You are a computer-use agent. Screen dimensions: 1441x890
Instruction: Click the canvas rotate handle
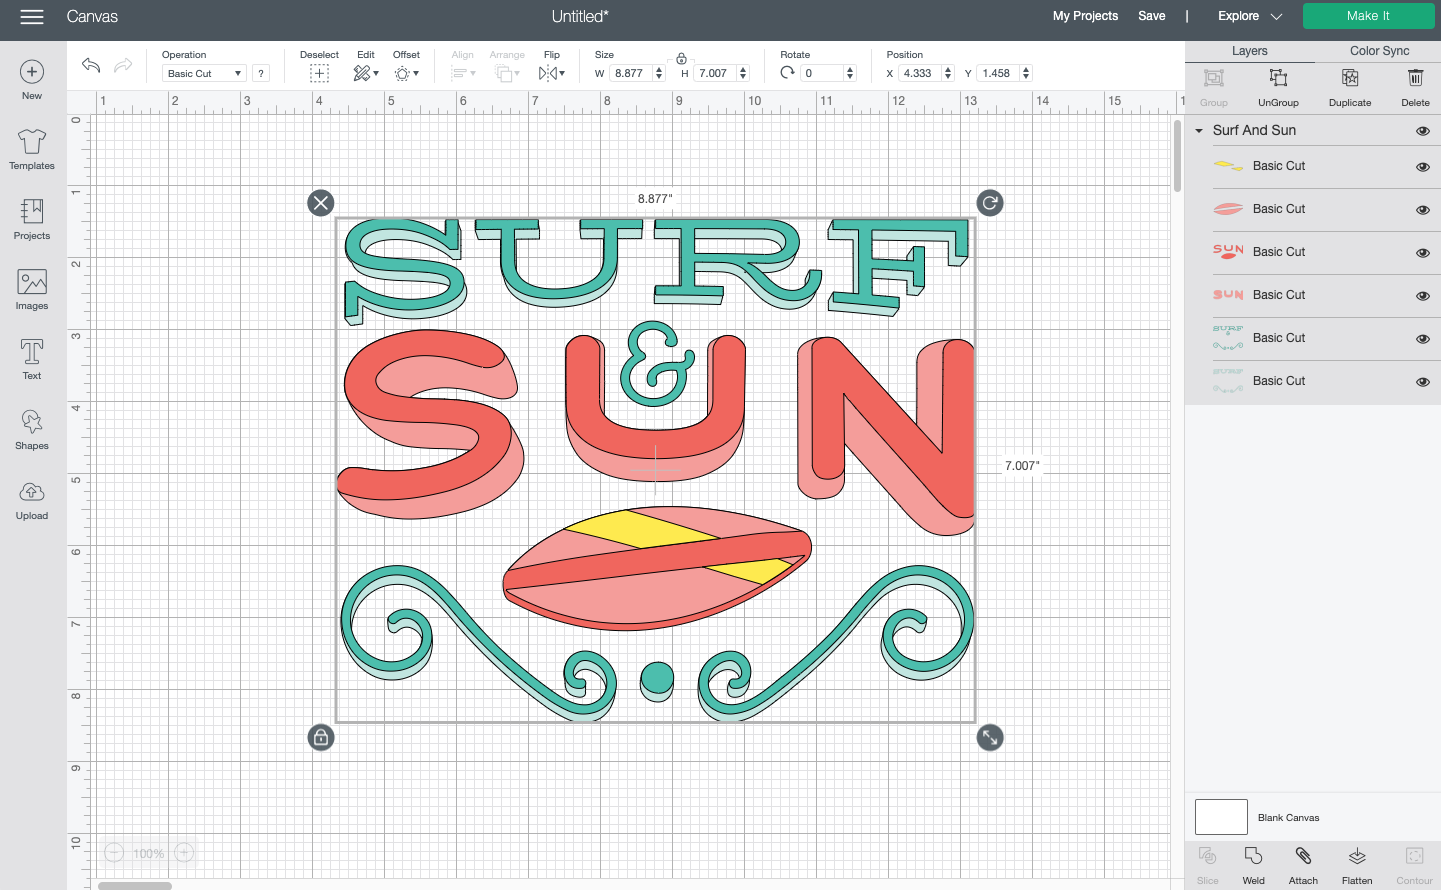990,203
